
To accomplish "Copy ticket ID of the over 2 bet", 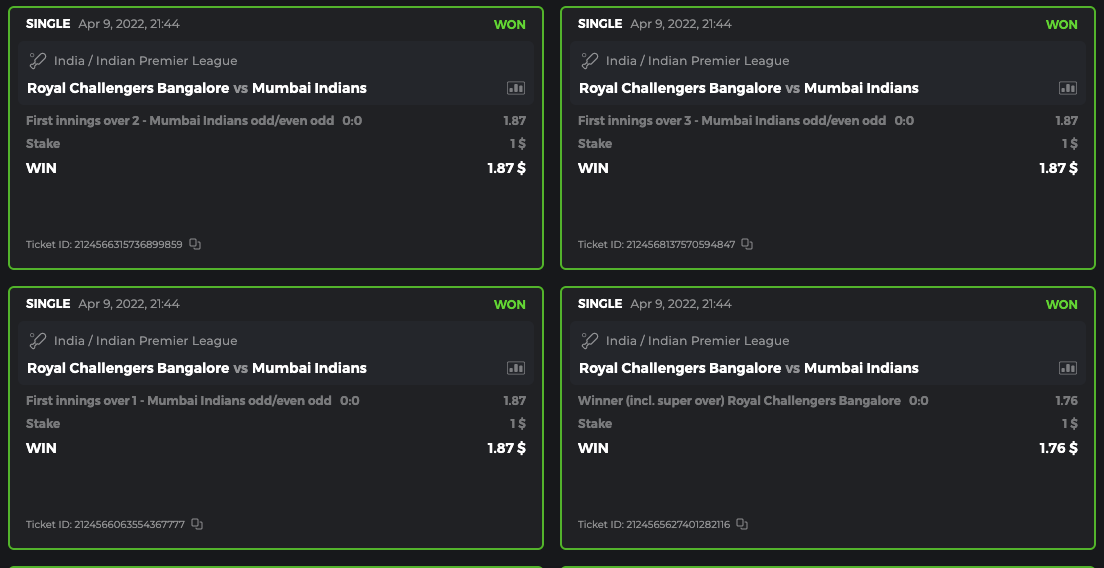I will [x=195, y=244].
